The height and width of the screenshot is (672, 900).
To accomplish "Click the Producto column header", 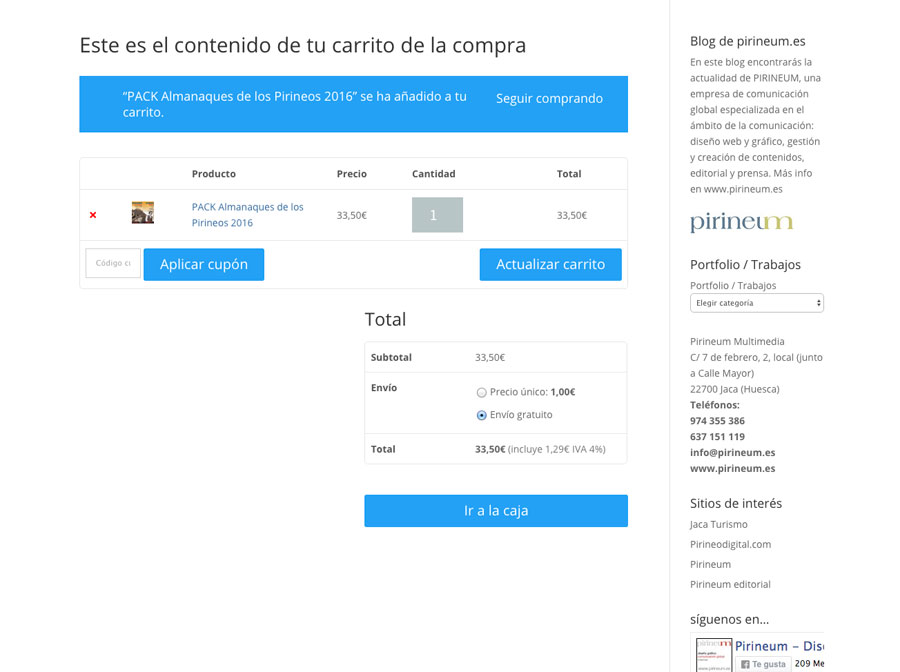I will point(214,174).
